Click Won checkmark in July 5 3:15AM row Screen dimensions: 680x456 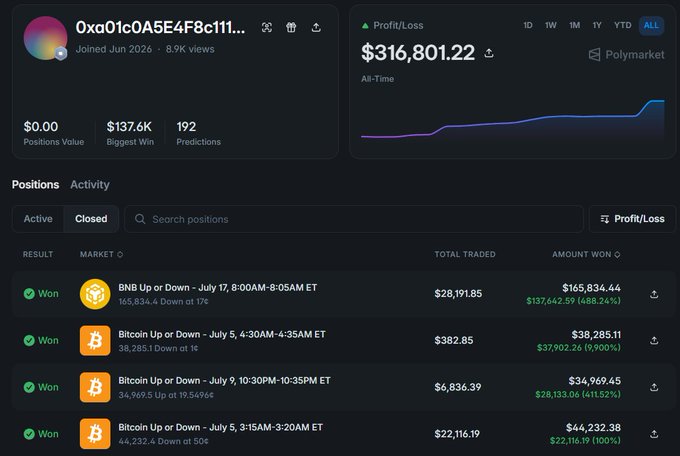(29, 434)
